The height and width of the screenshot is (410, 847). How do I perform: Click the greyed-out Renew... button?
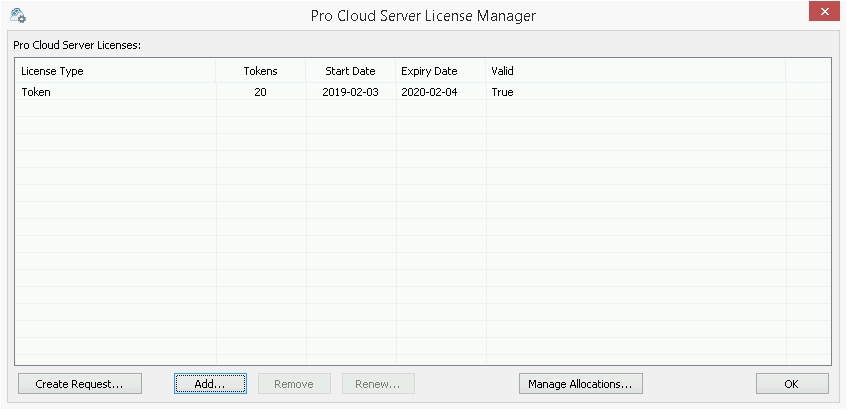pos(378,384)
